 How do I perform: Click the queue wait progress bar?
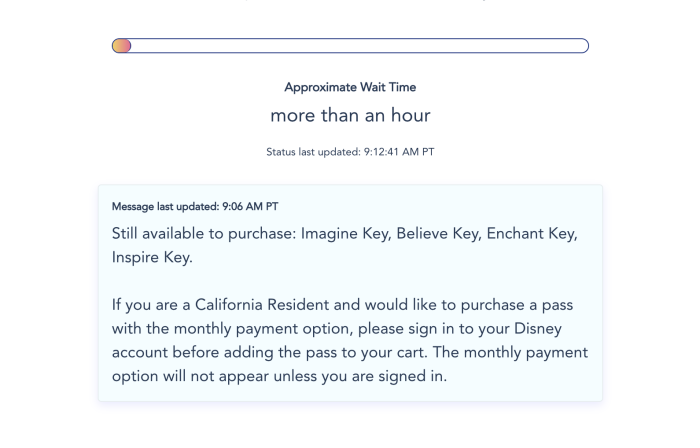click(x=350, y=46)
